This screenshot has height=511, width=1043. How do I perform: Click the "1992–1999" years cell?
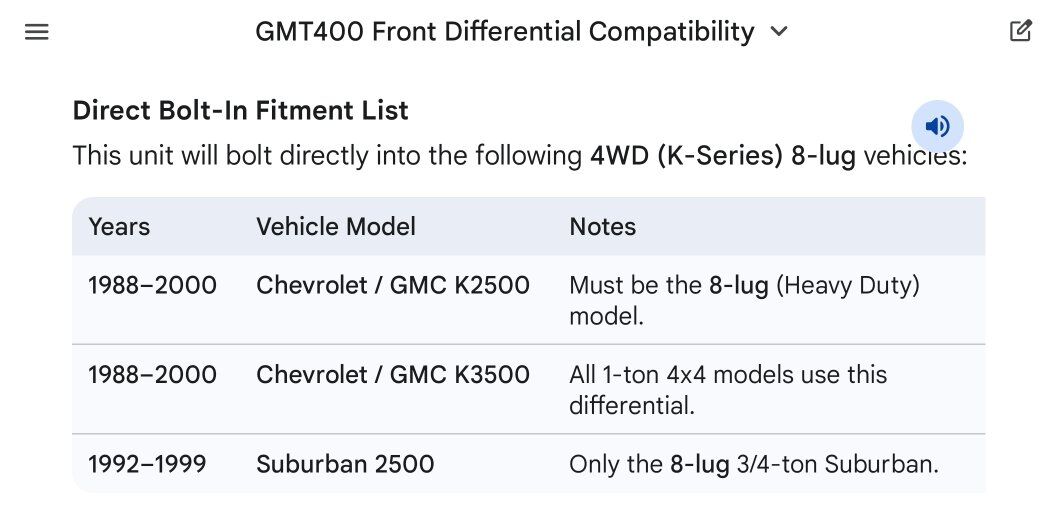pos(147,464)
